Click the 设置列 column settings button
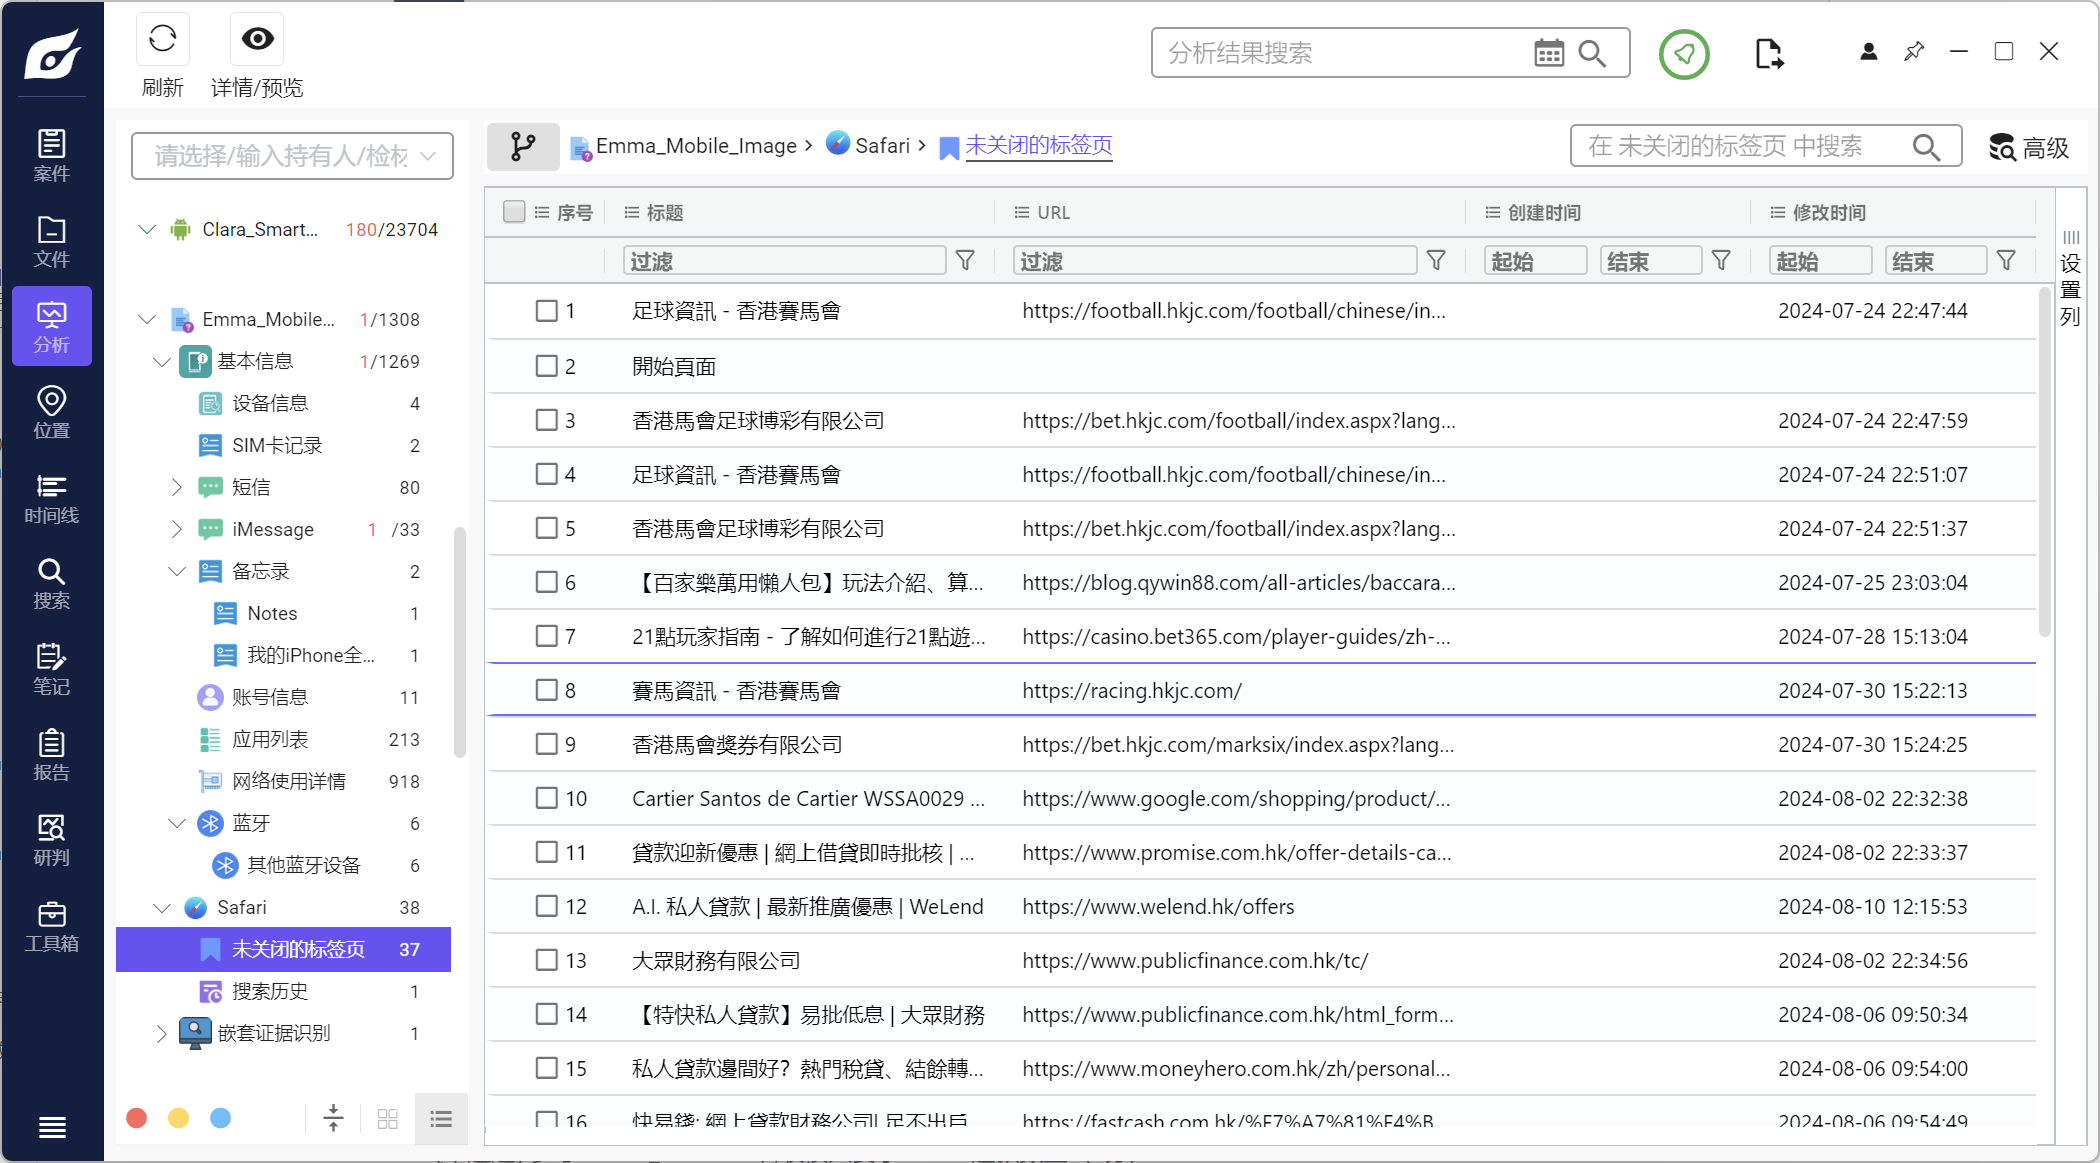 tap(2070, 278)
